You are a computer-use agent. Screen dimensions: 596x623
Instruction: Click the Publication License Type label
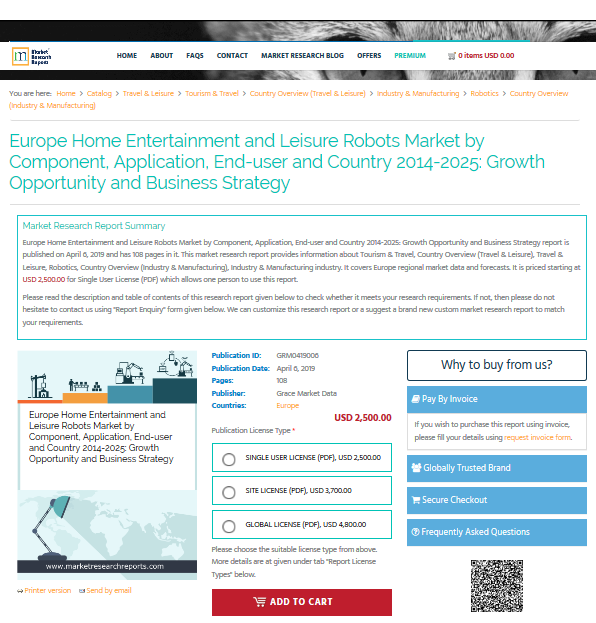251,431
